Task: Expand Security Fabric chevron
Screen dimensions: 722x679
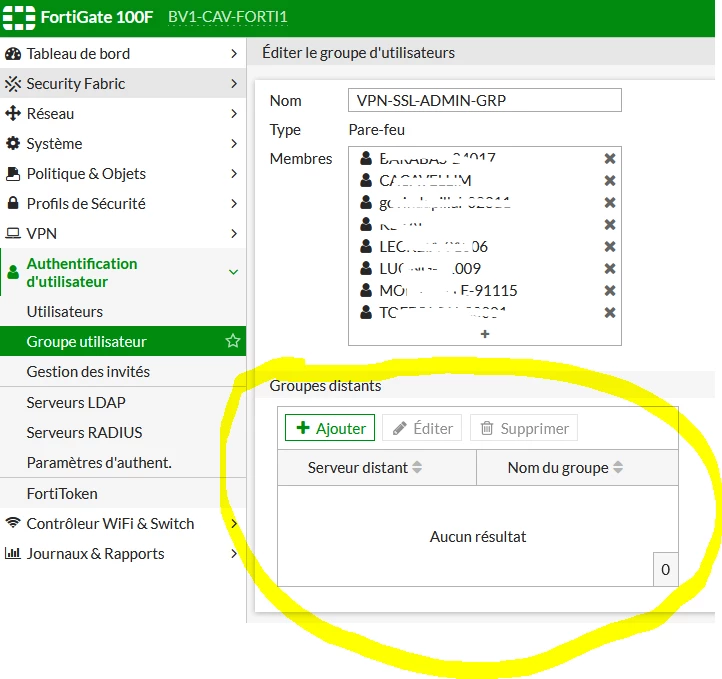Action: point(234,84)
